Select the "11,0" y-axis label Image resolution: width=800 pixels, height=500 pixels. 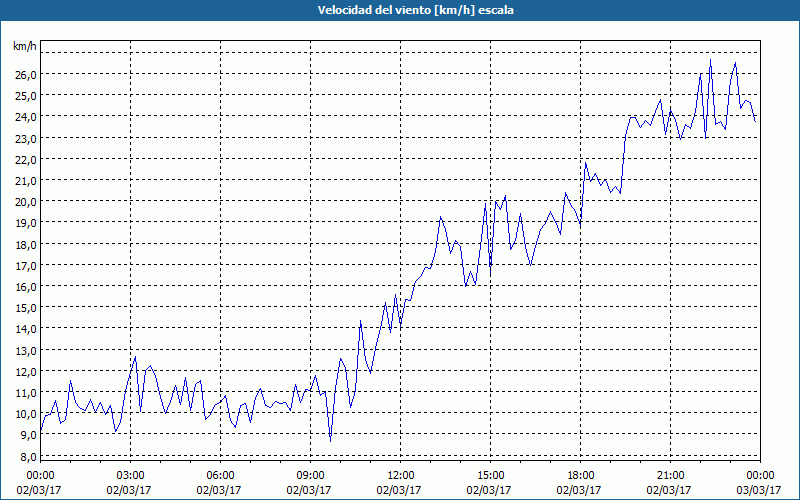point(26,393)
